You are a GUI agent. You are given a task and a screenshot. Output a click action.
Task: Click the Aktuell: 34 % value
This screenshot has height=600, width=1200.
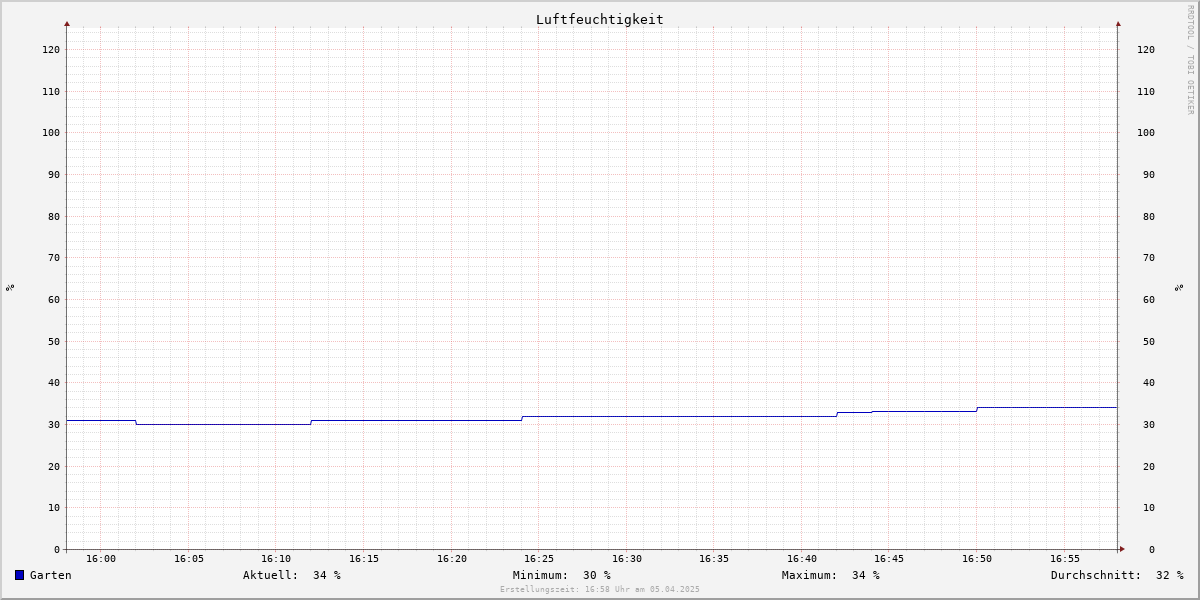coord(292,575)
